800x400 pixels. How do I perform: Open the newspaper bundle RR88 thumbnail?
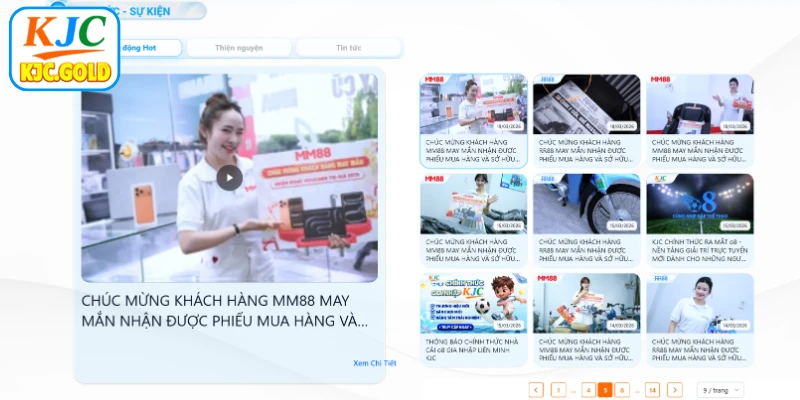click(x=587, y=104)
